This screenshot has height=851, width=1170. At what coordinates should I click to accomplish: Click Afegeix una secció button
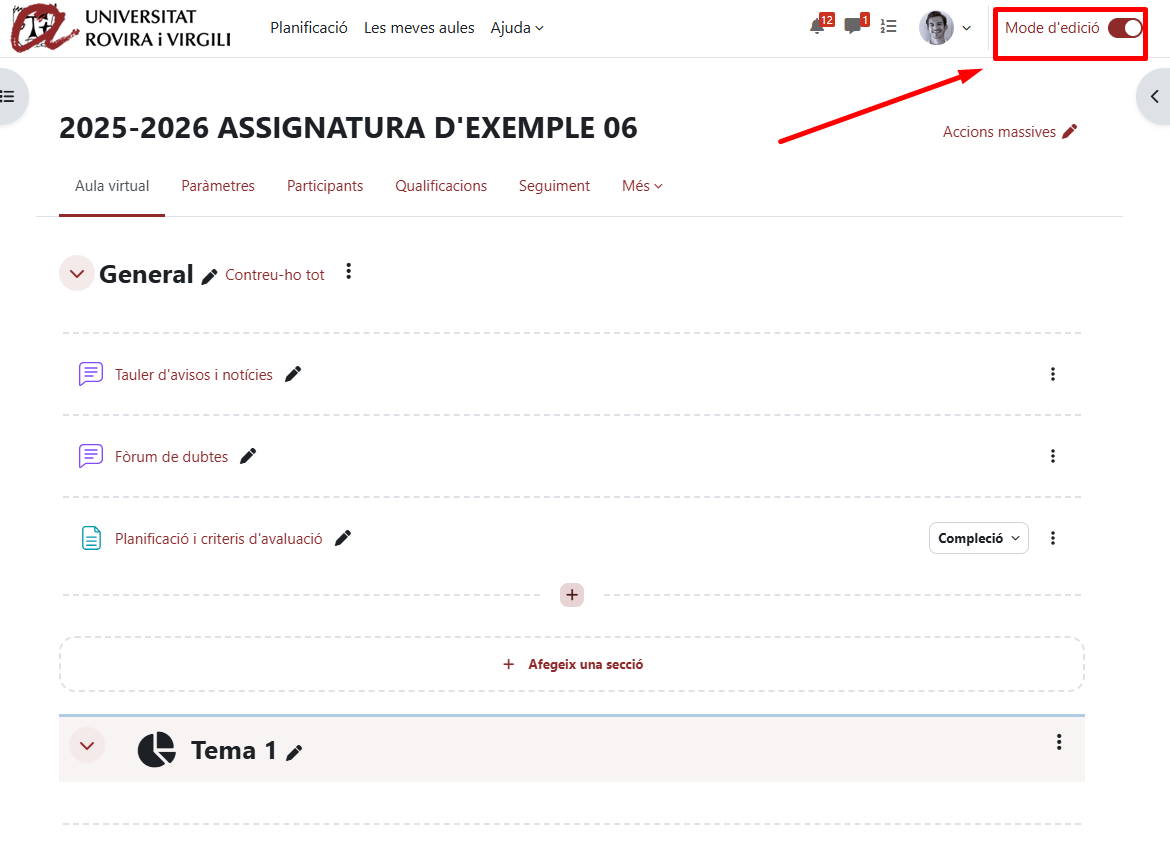573,664
